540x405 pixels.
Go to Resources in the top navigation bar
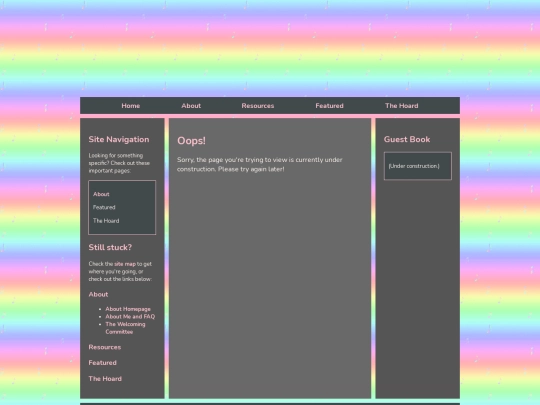pos(258,106)
